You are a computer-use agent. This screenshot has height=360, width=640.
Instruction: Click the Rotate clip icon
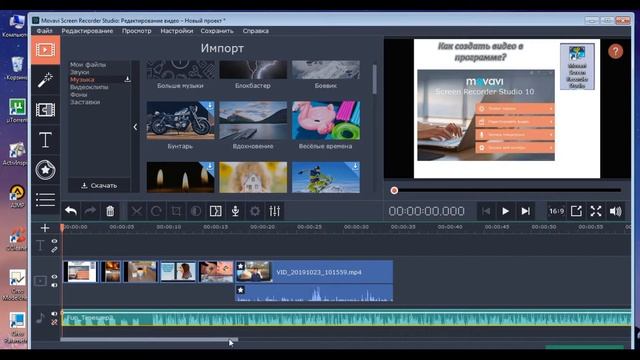(156, 211)
